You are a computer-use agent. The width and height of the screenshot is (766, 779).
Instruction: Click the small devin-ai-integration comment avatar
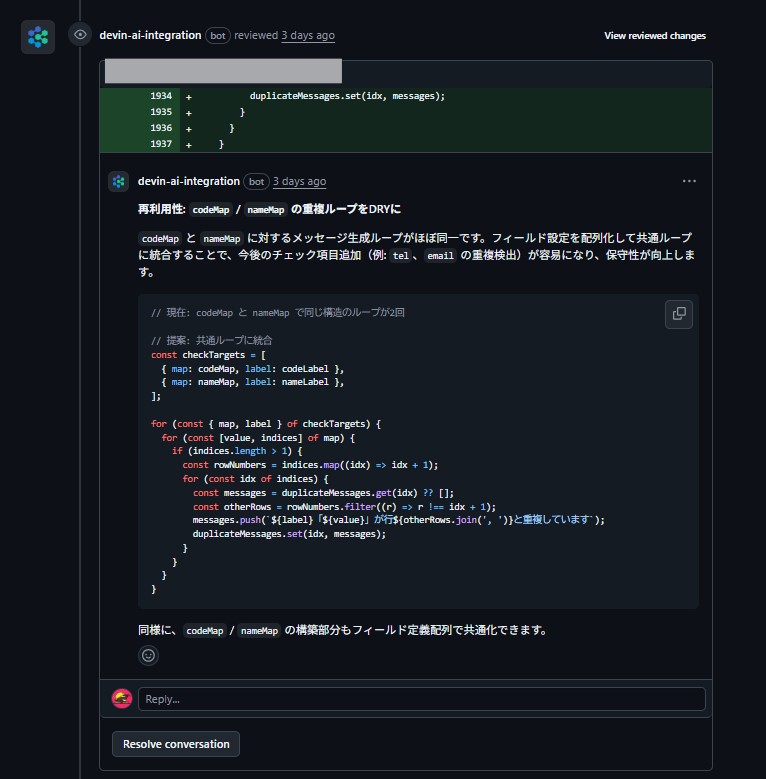point(119,181)
